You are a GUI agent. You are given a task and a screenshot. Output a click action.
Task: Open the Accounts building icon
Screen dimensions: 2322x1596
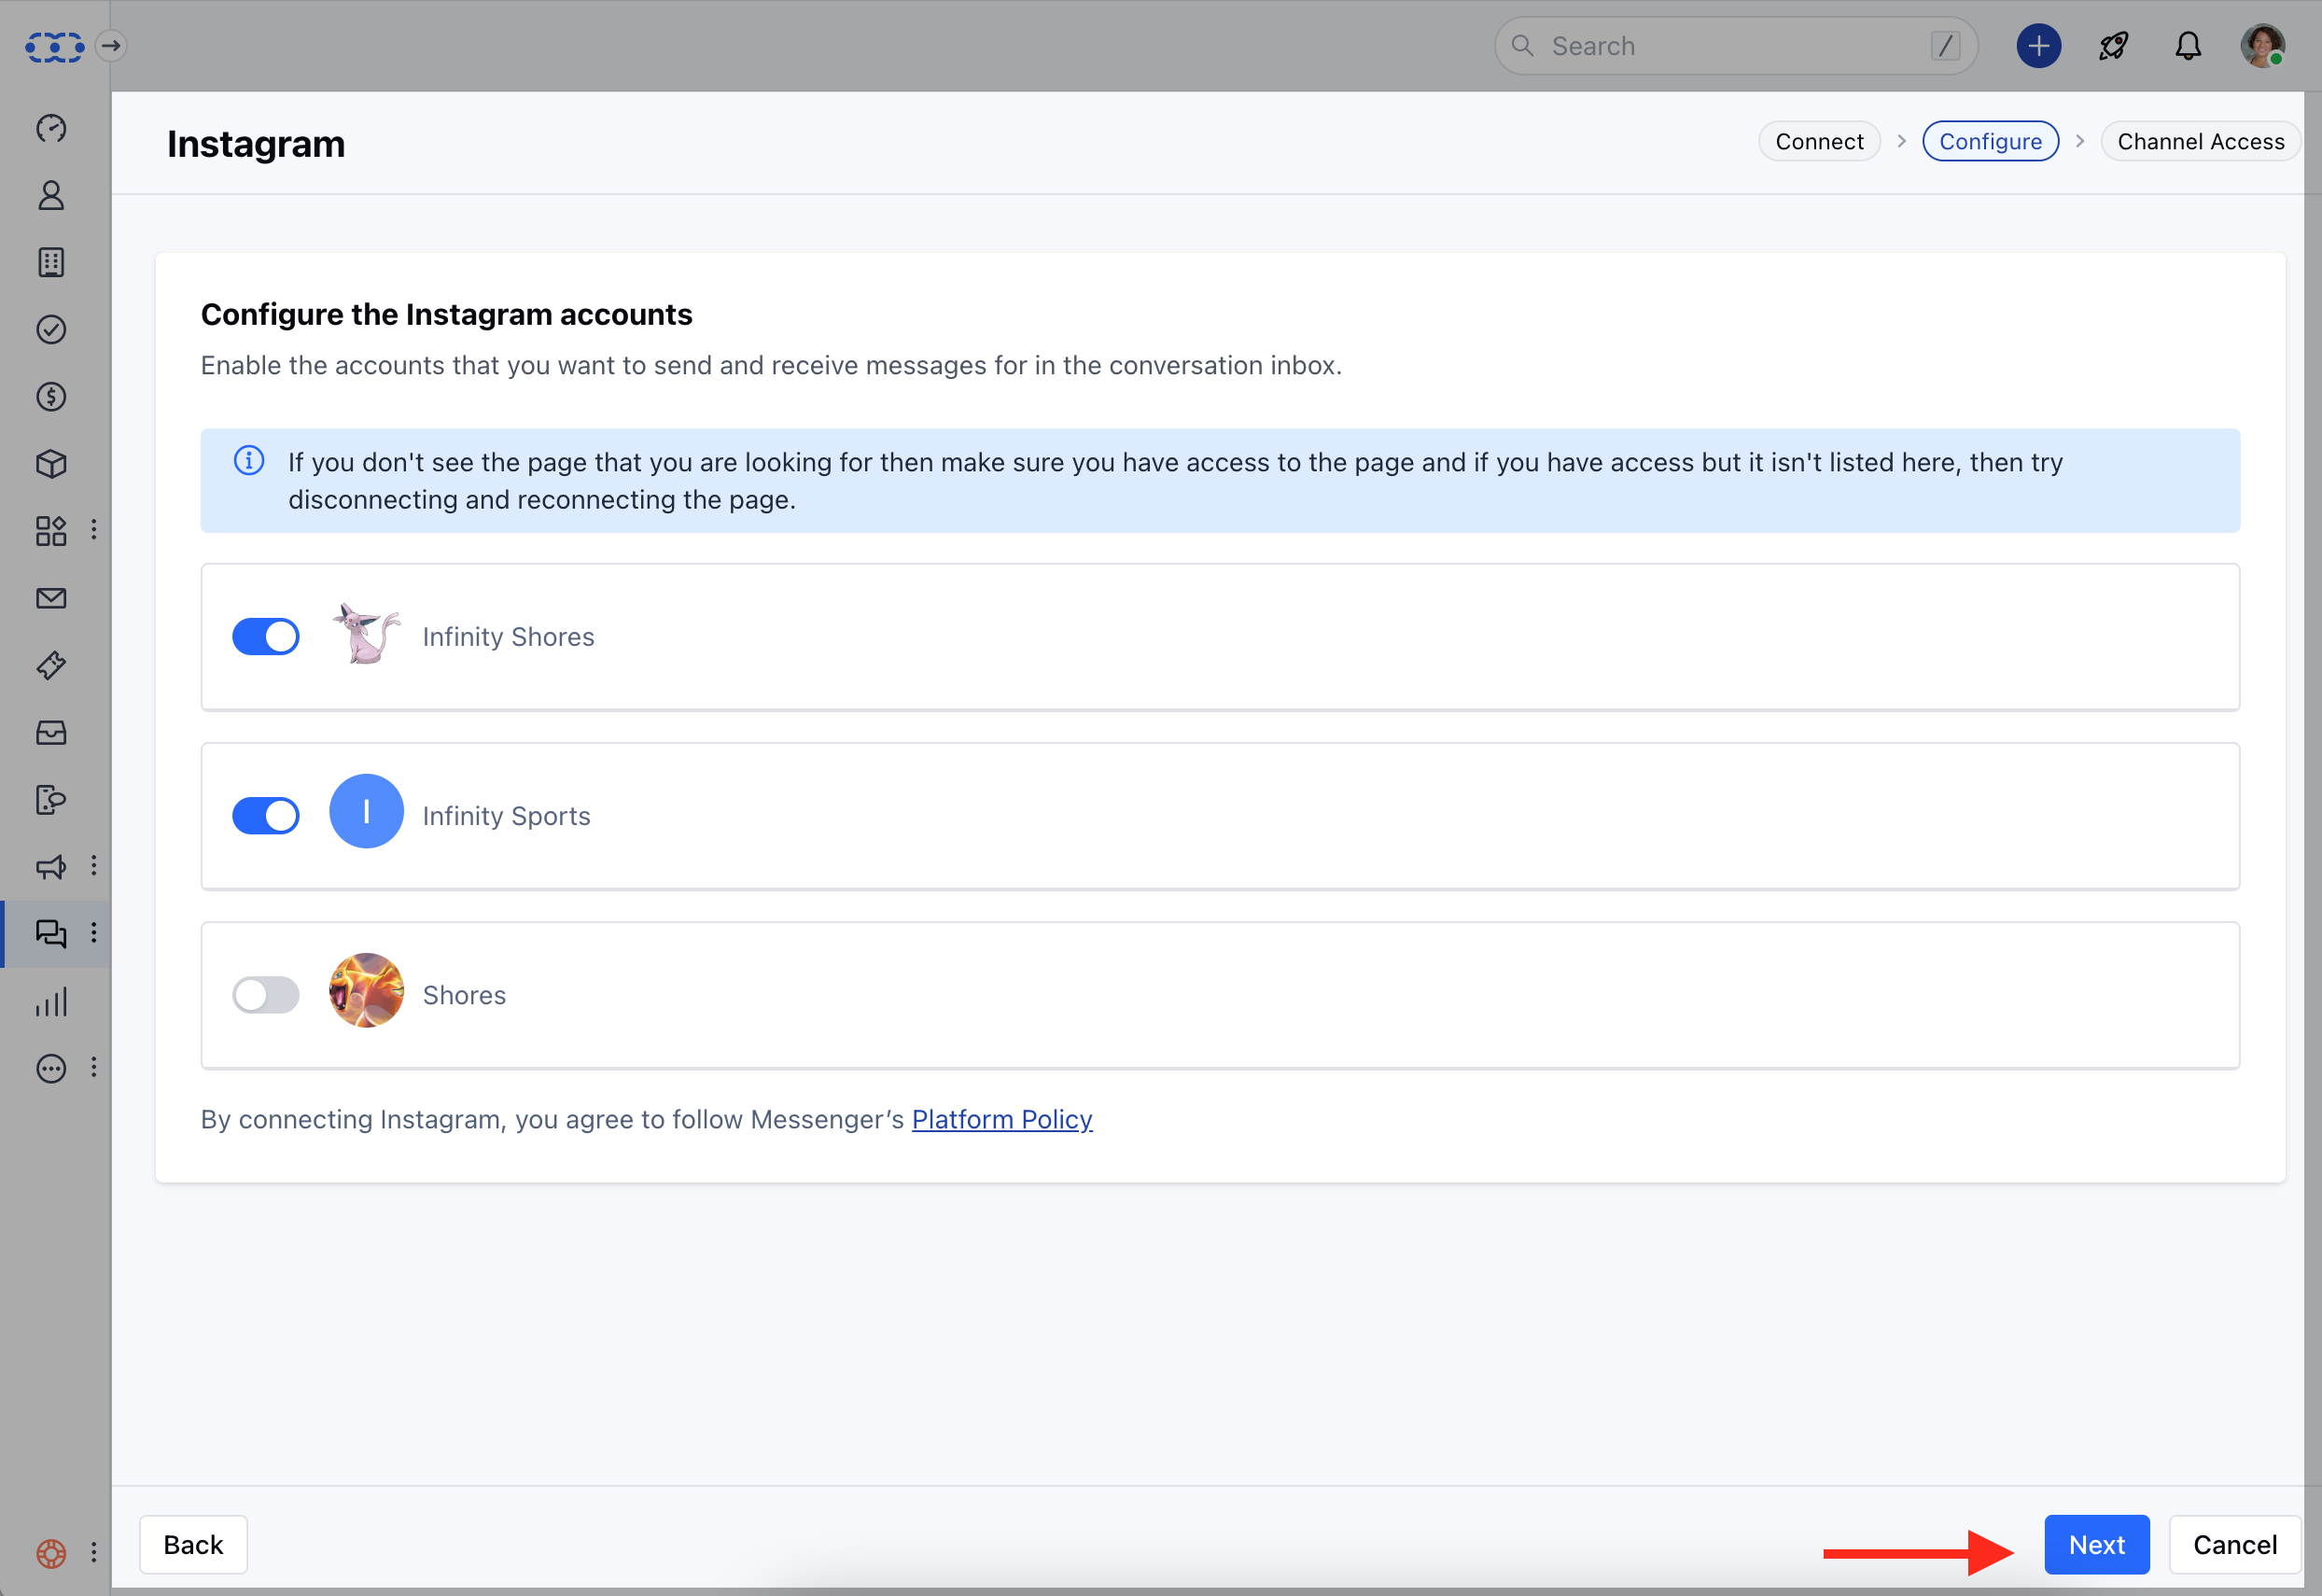coord(51,262)
